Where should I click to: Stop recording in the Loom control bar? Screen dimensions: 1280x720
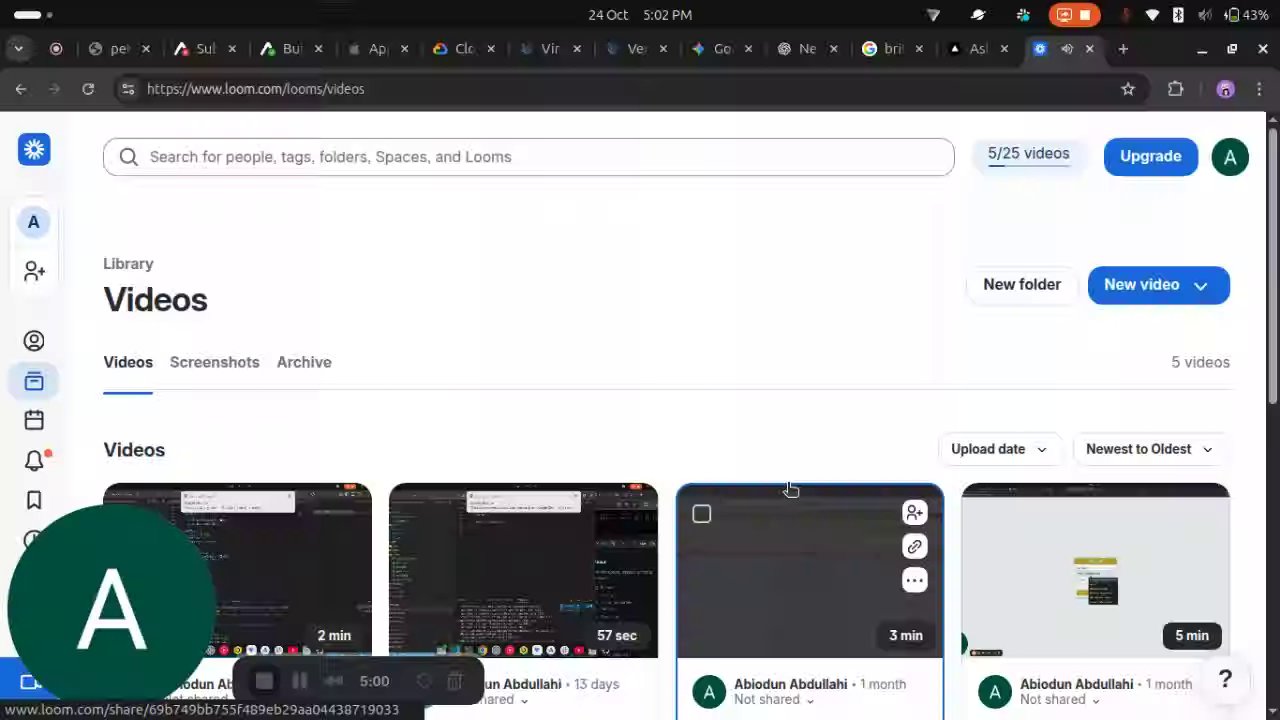coord(264,681)
